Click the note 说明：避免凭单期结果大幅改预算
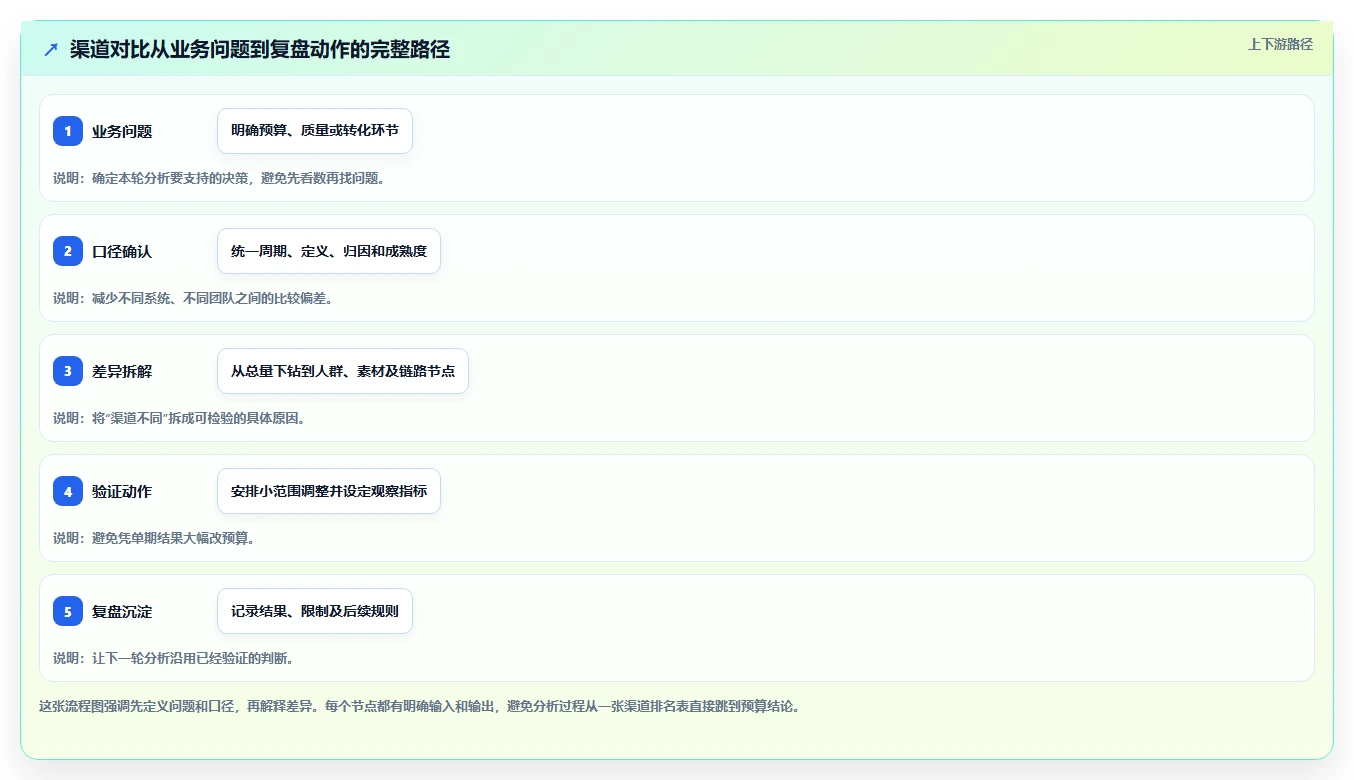The width and height of the screenshot is (1354, 780). (x=154, y=538)
